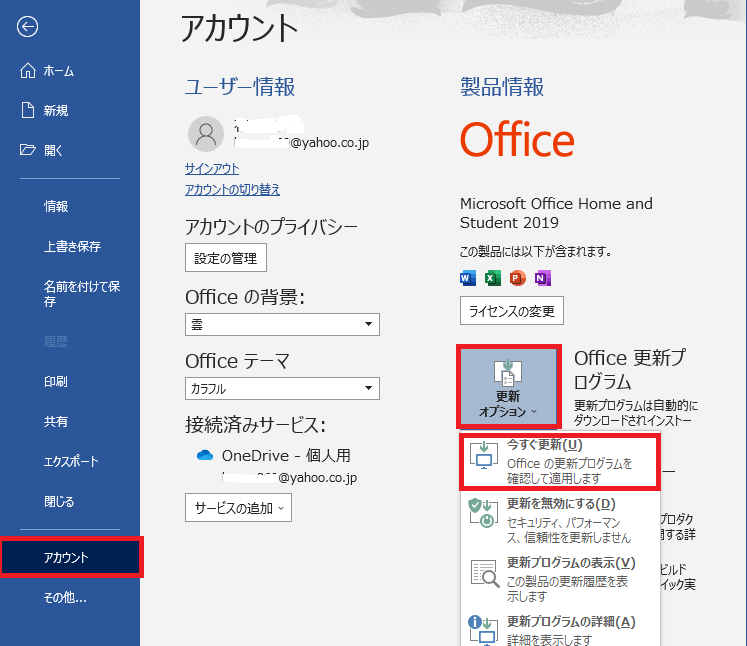
Task: Choose 今すぐ更新(U) menu entry
Action: pyautogui.click(x=560, y=461)
